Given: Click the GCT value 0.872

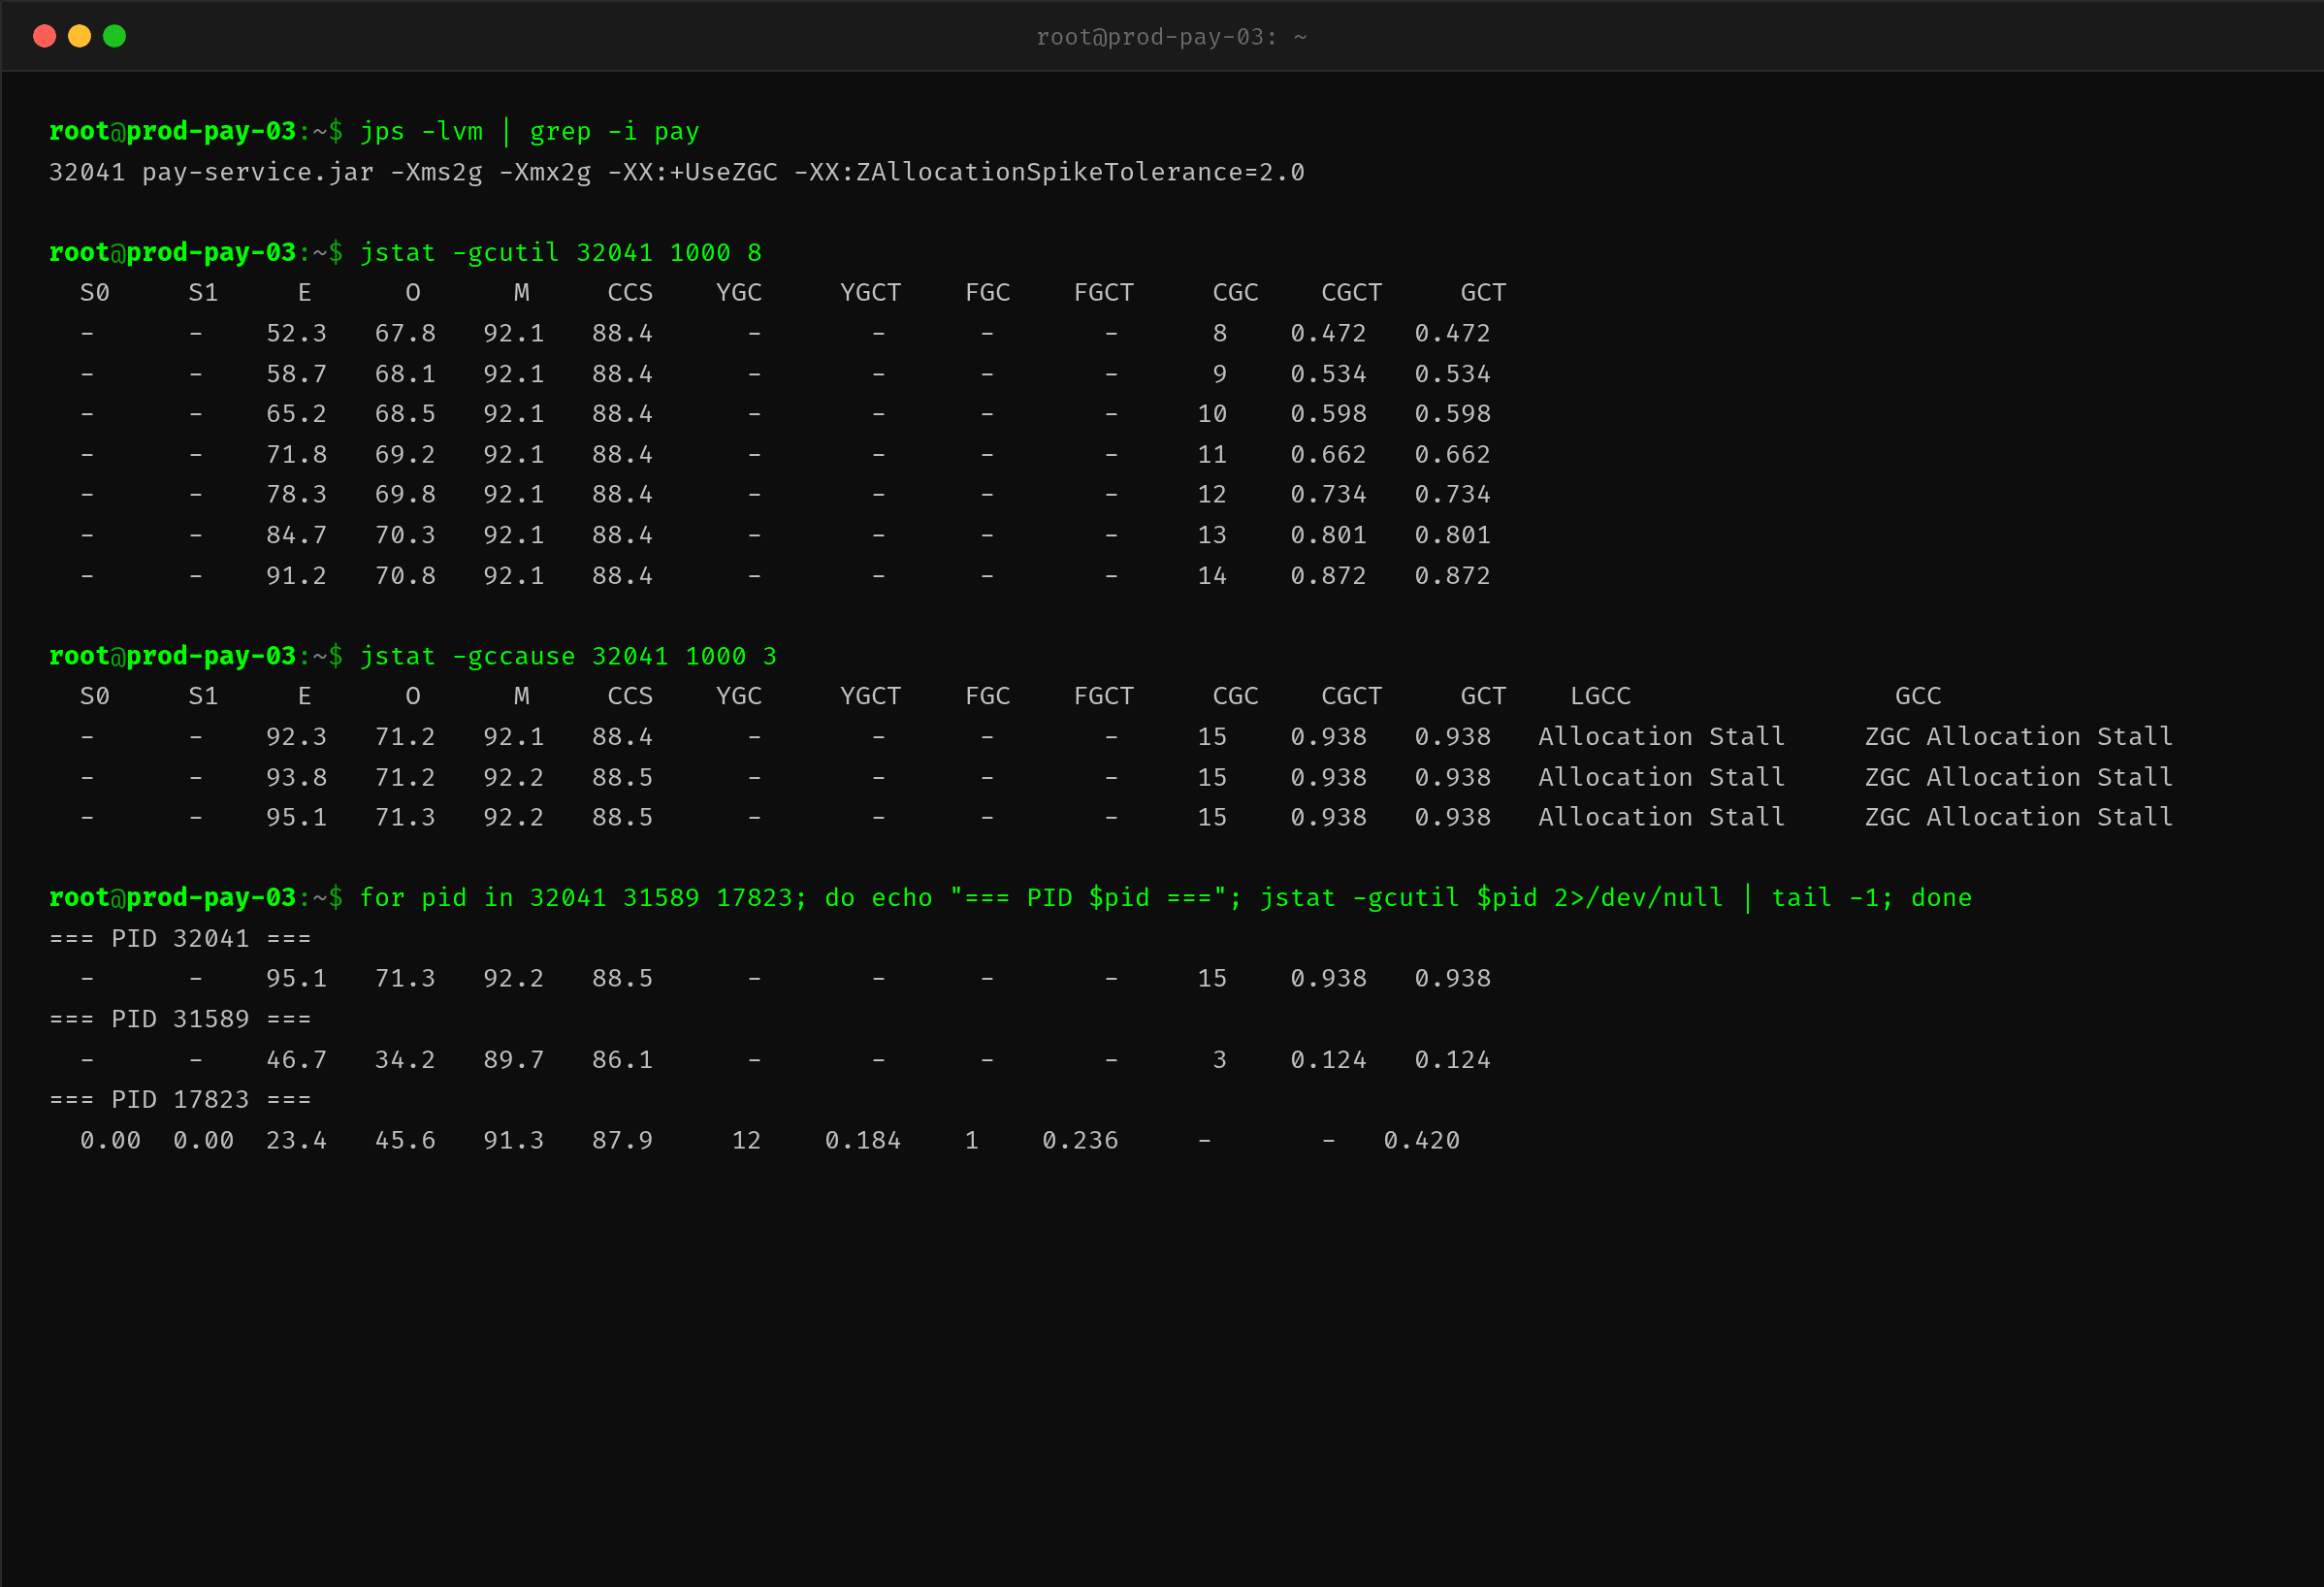Looking at the screenshot, I should point(1452,576).
